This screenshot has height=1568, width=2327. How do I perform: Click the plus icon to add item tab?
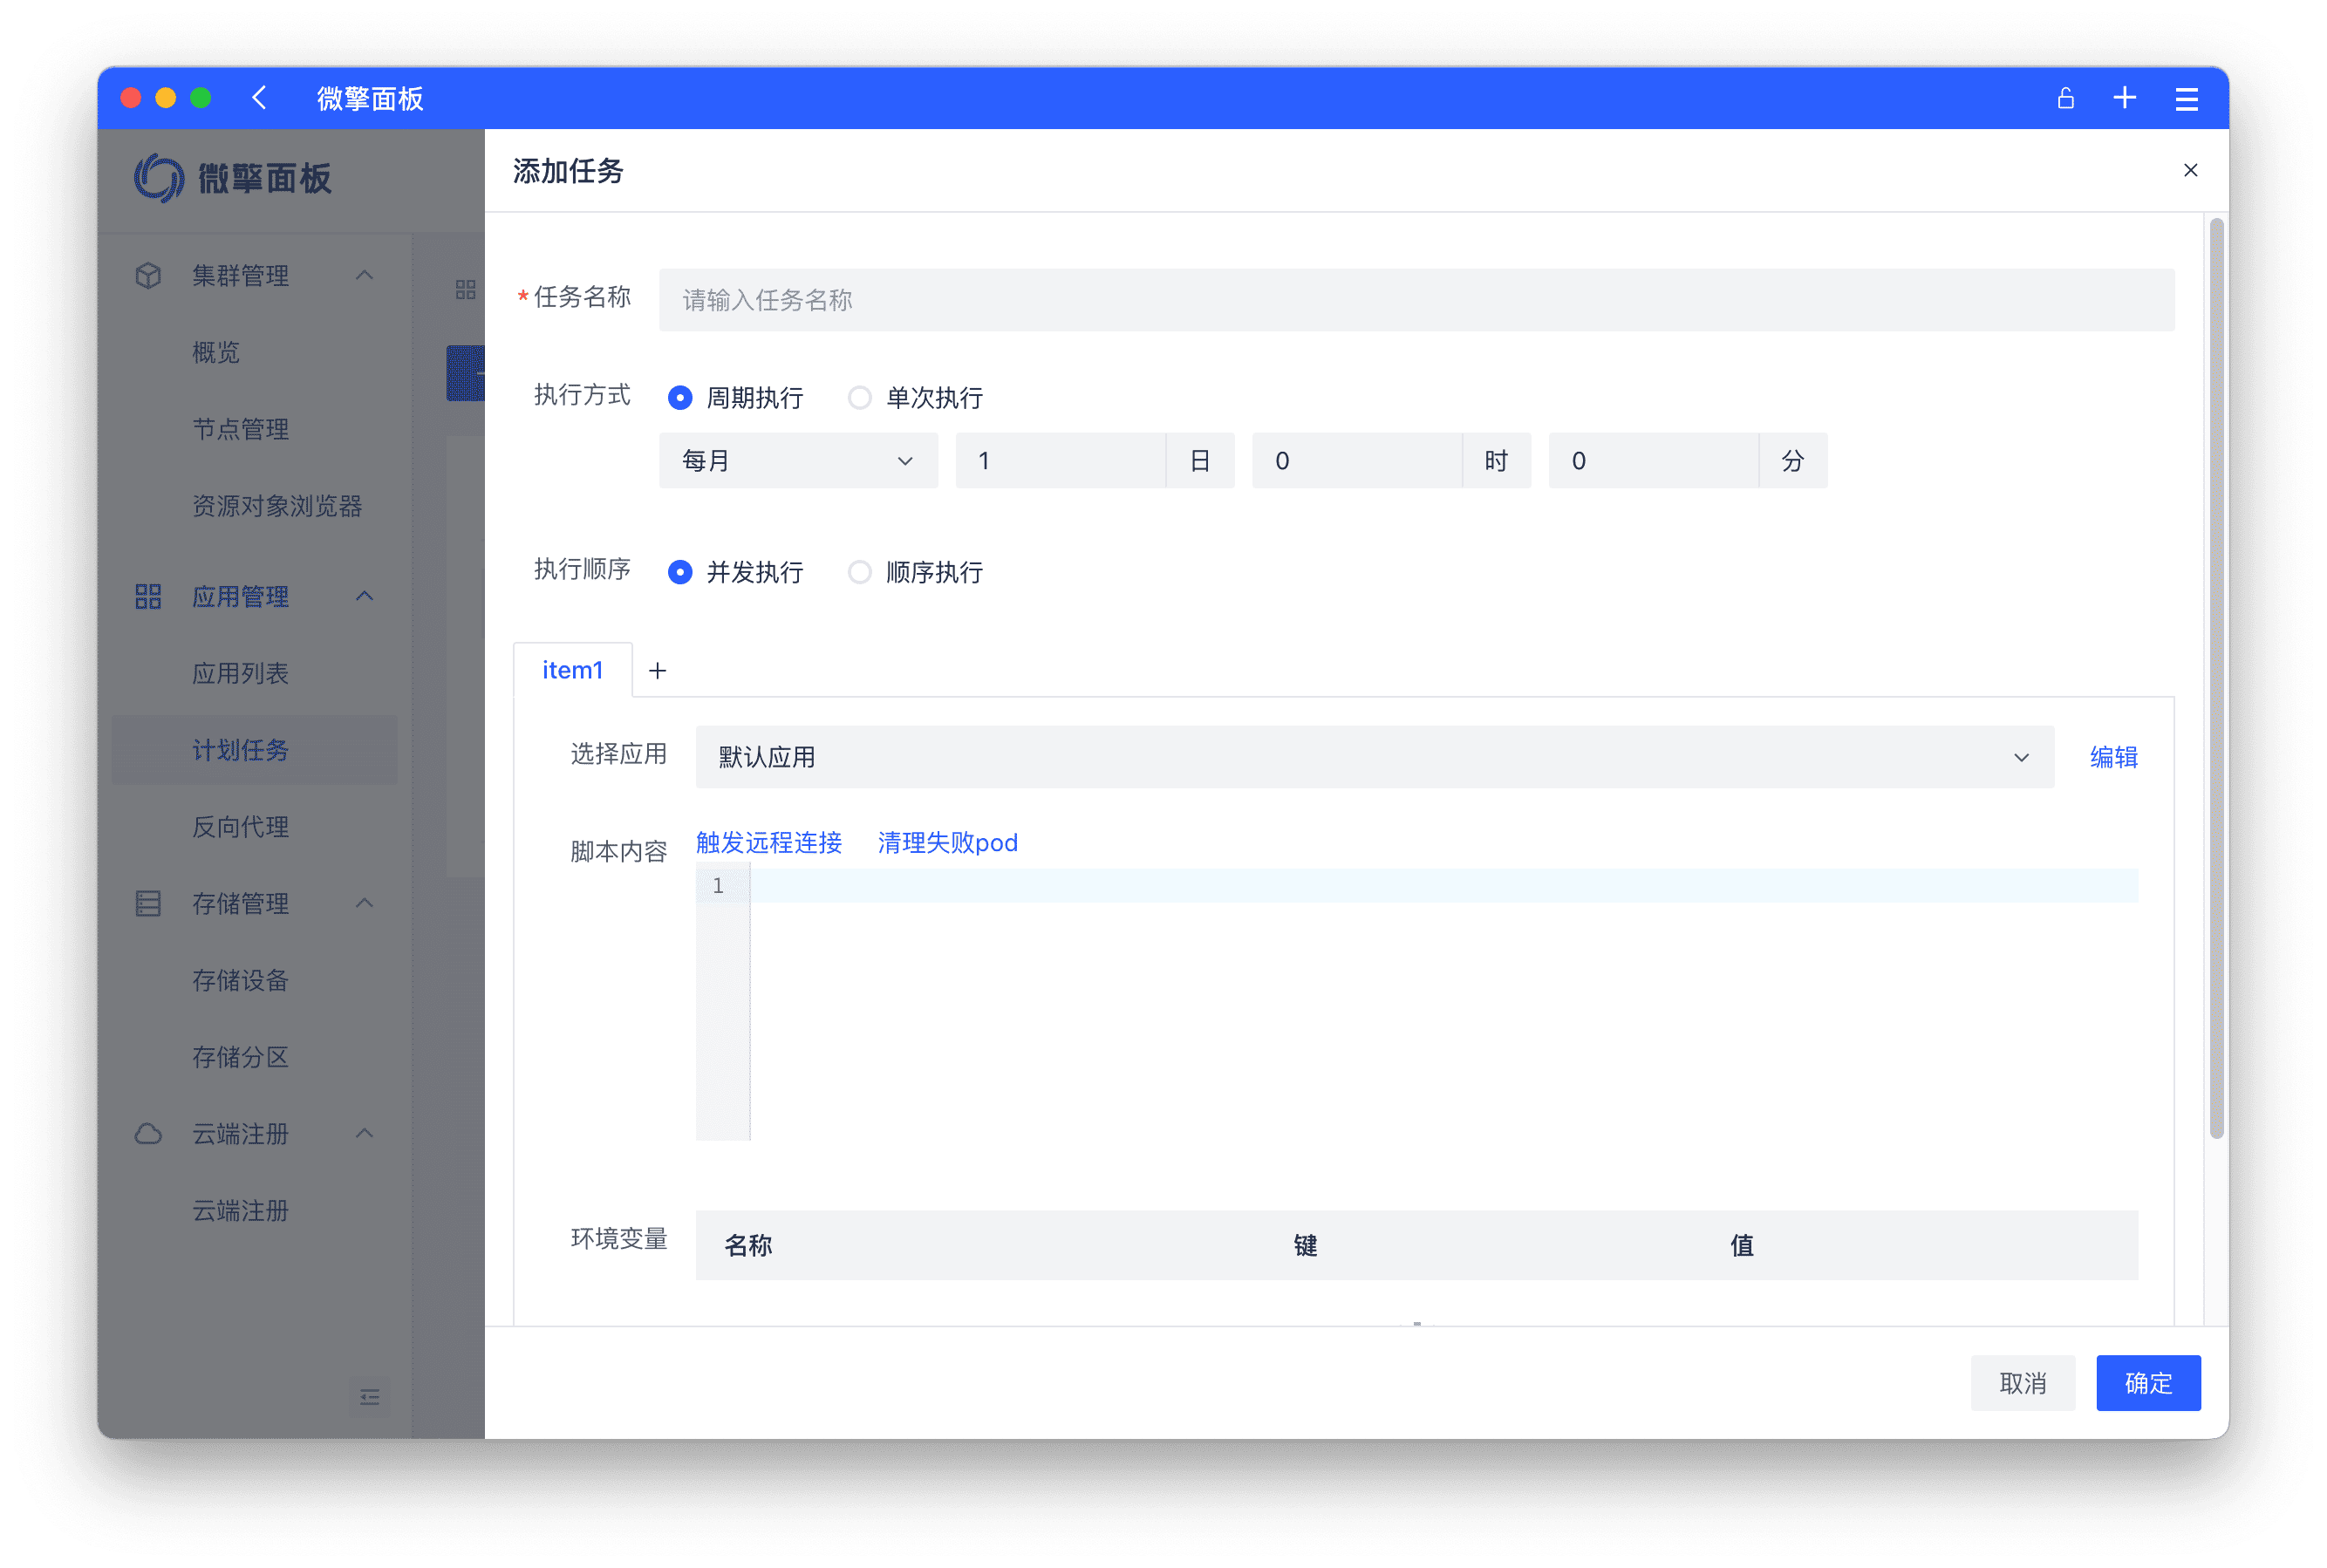pyautogui.click(x=657, y=671)
